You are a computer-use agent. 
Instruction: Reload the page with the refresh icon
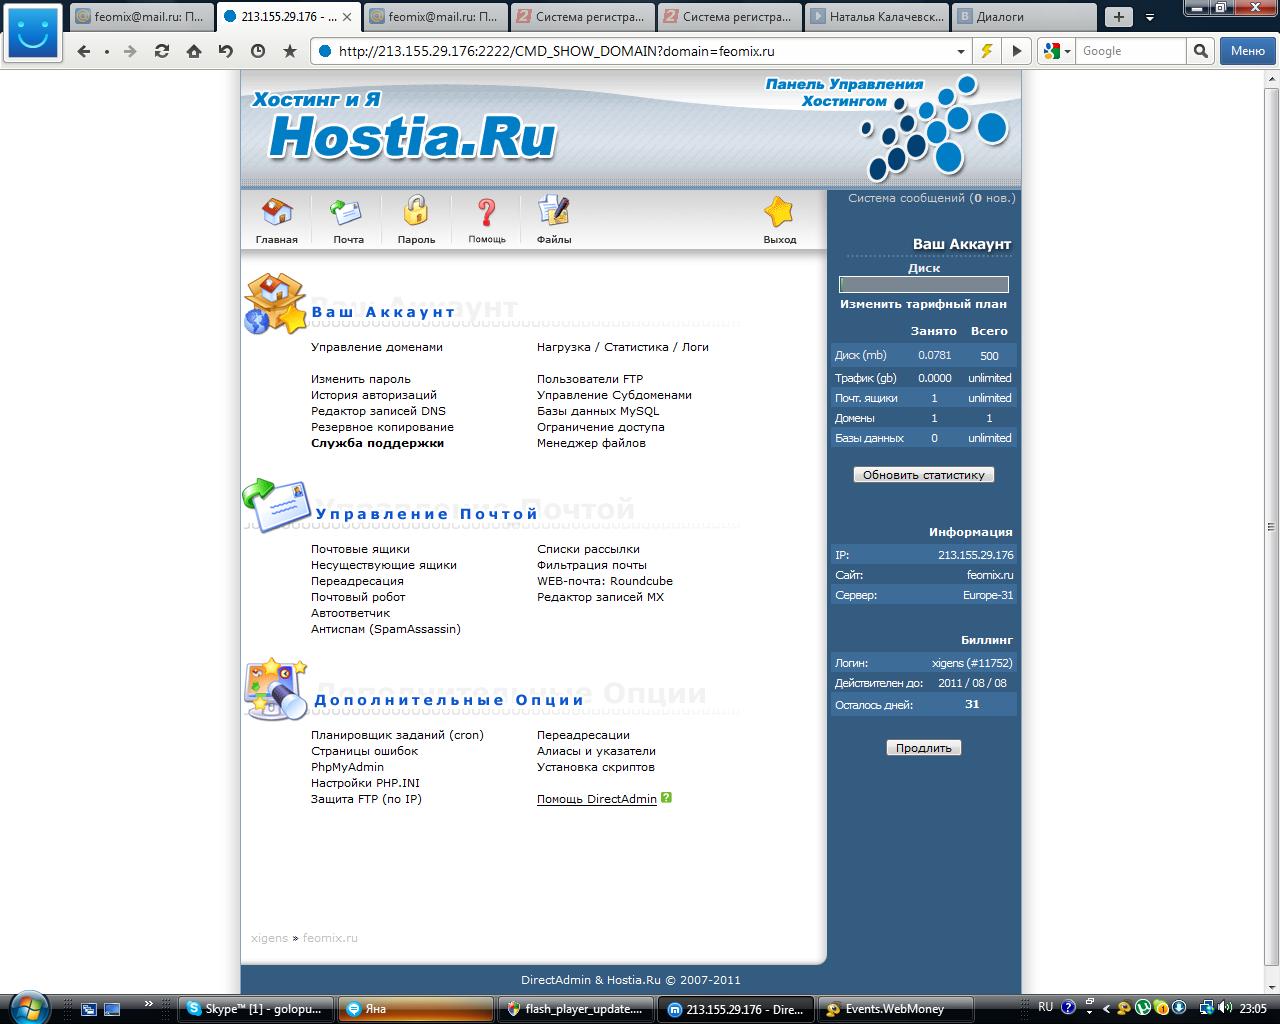pos(162,51)
